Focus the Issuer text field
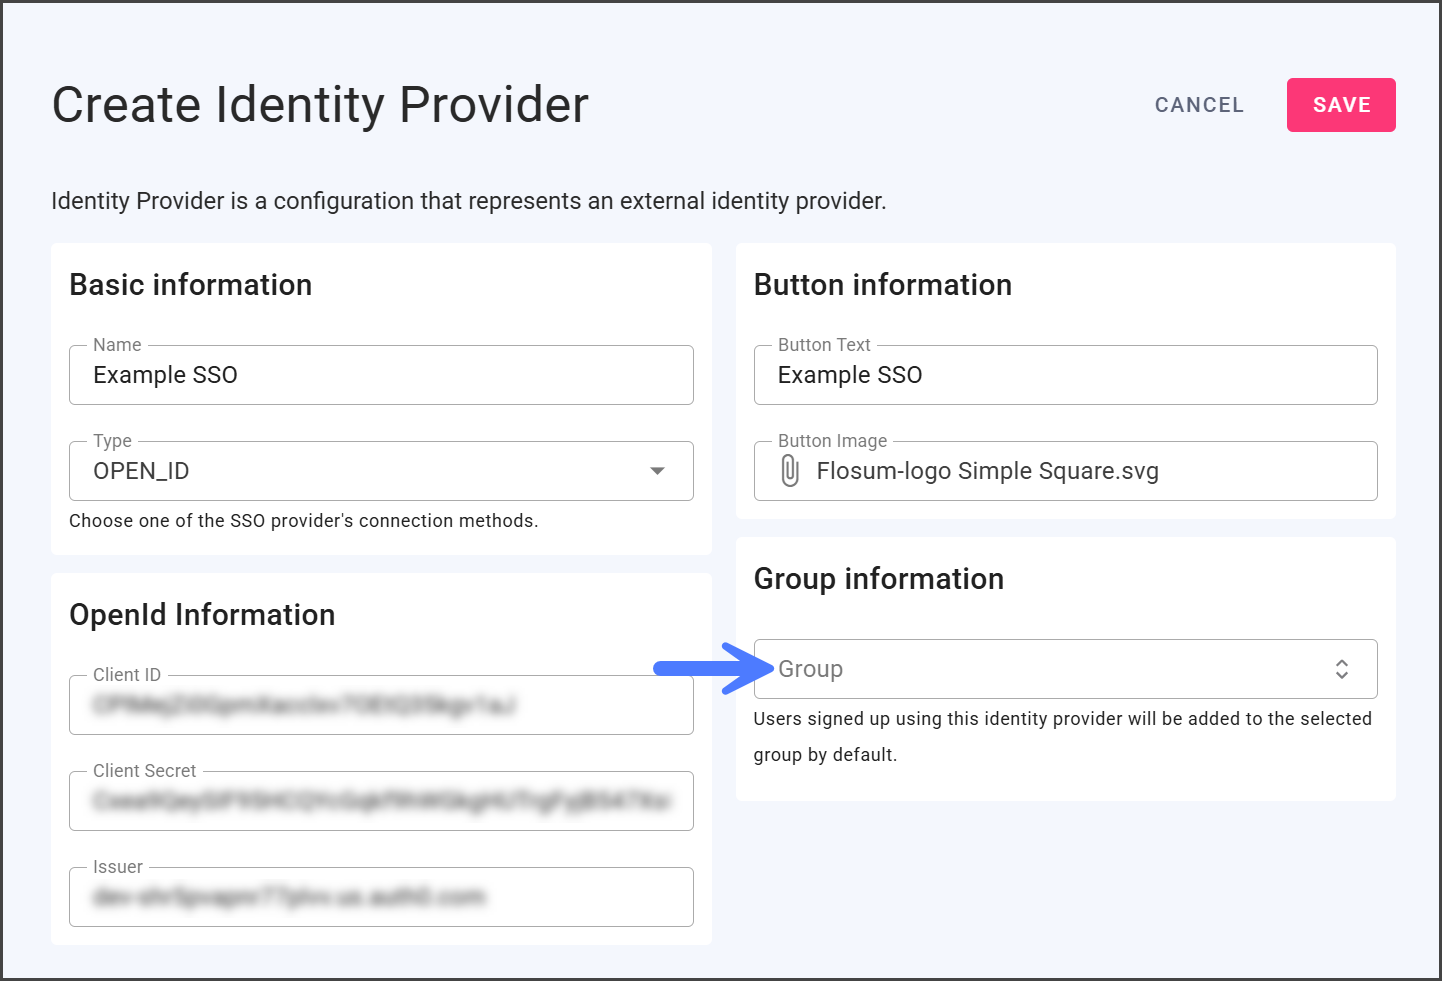The width and height of the screenshot is (1442, 981). 380,897
